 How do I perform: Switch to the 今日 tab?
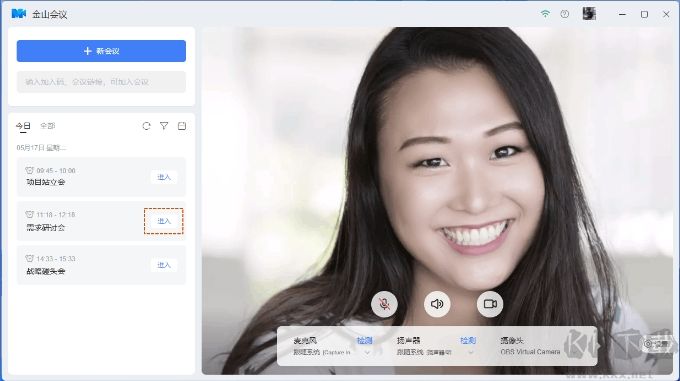[23, 126]
